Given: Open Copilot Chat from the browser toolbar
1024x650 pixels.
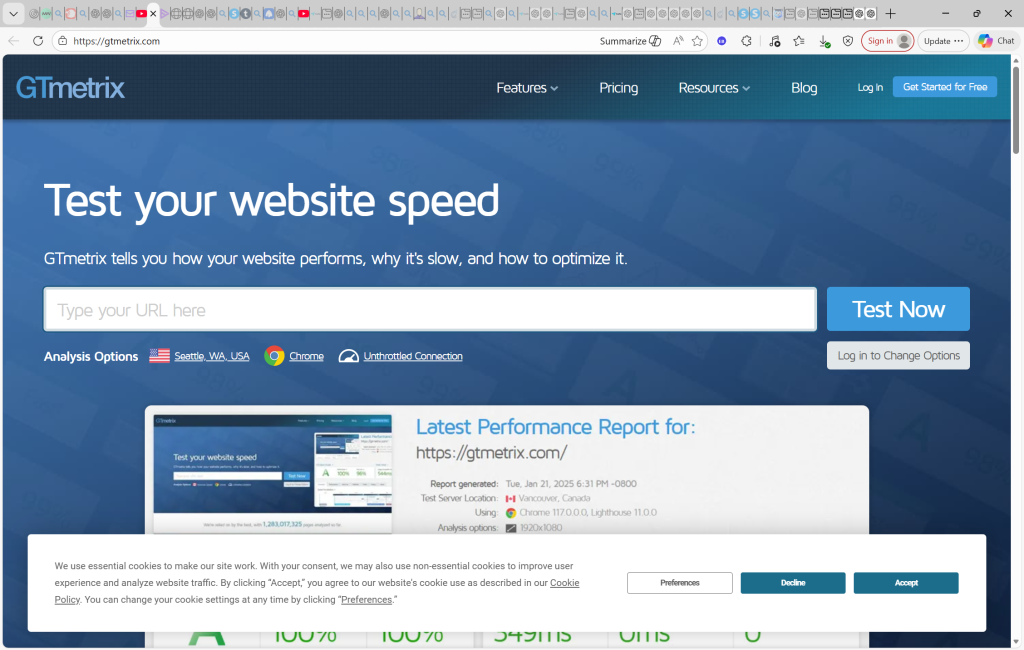Looking at the screenshot, I should point(995,40).
